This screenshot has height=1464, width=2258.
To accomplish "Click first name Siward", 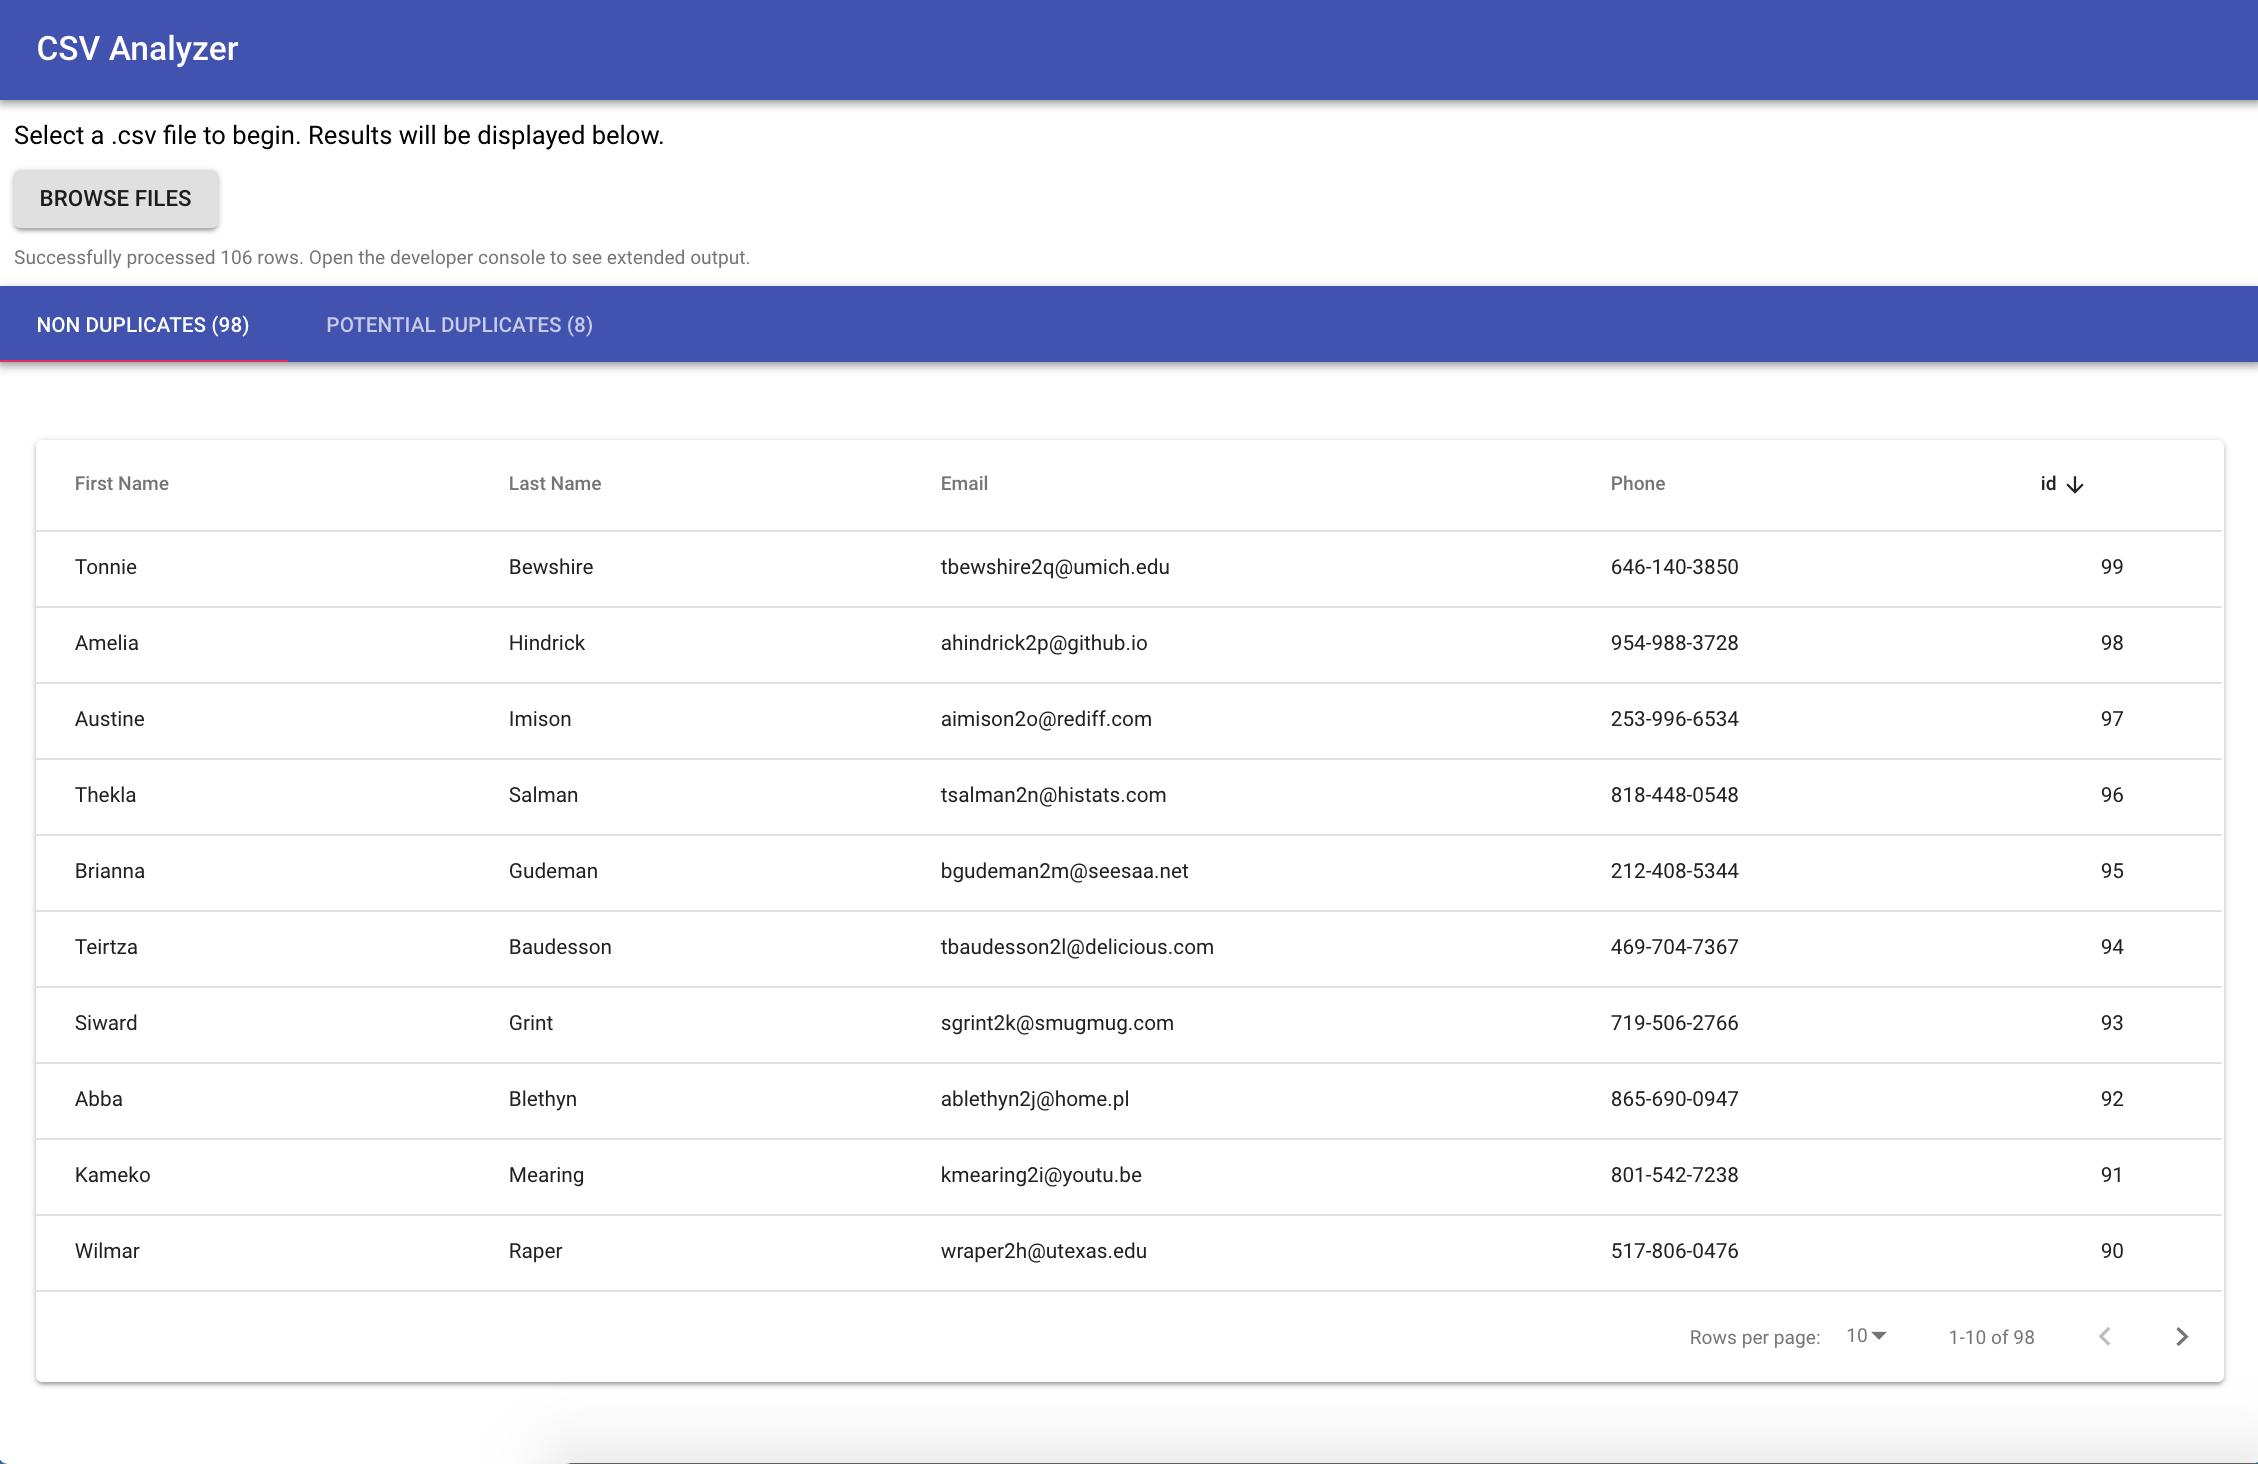I will pos(106,1023).
